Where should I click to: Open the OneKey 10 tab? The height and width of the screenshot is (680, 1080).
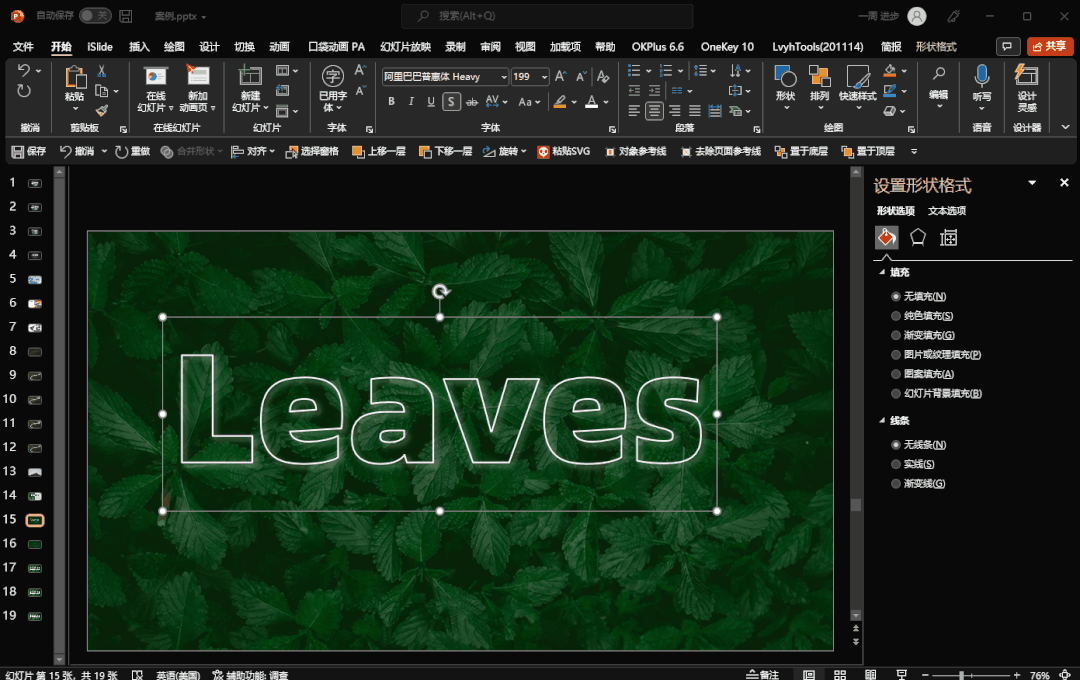[727, 47]
